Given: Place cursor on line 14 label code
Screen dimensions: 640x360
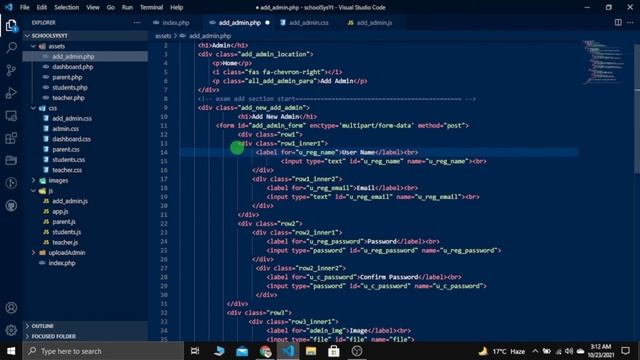Looking at the screenshot, I should click(337, 152).
